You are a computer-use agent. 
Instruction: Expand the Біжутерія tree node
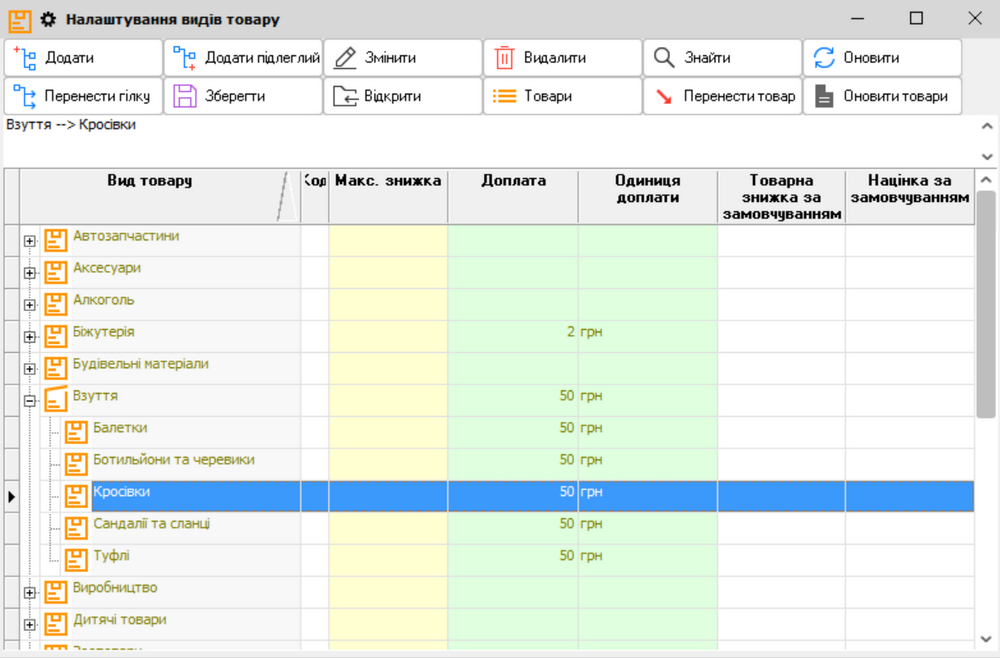(30, 337)
